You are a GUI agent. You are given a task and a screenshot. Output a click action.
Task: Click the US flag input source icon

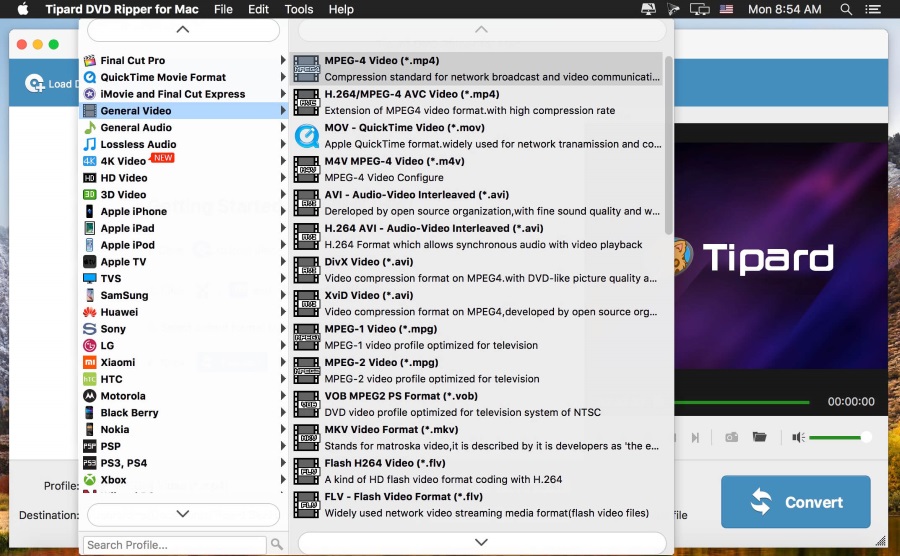(x=726, y=9)
